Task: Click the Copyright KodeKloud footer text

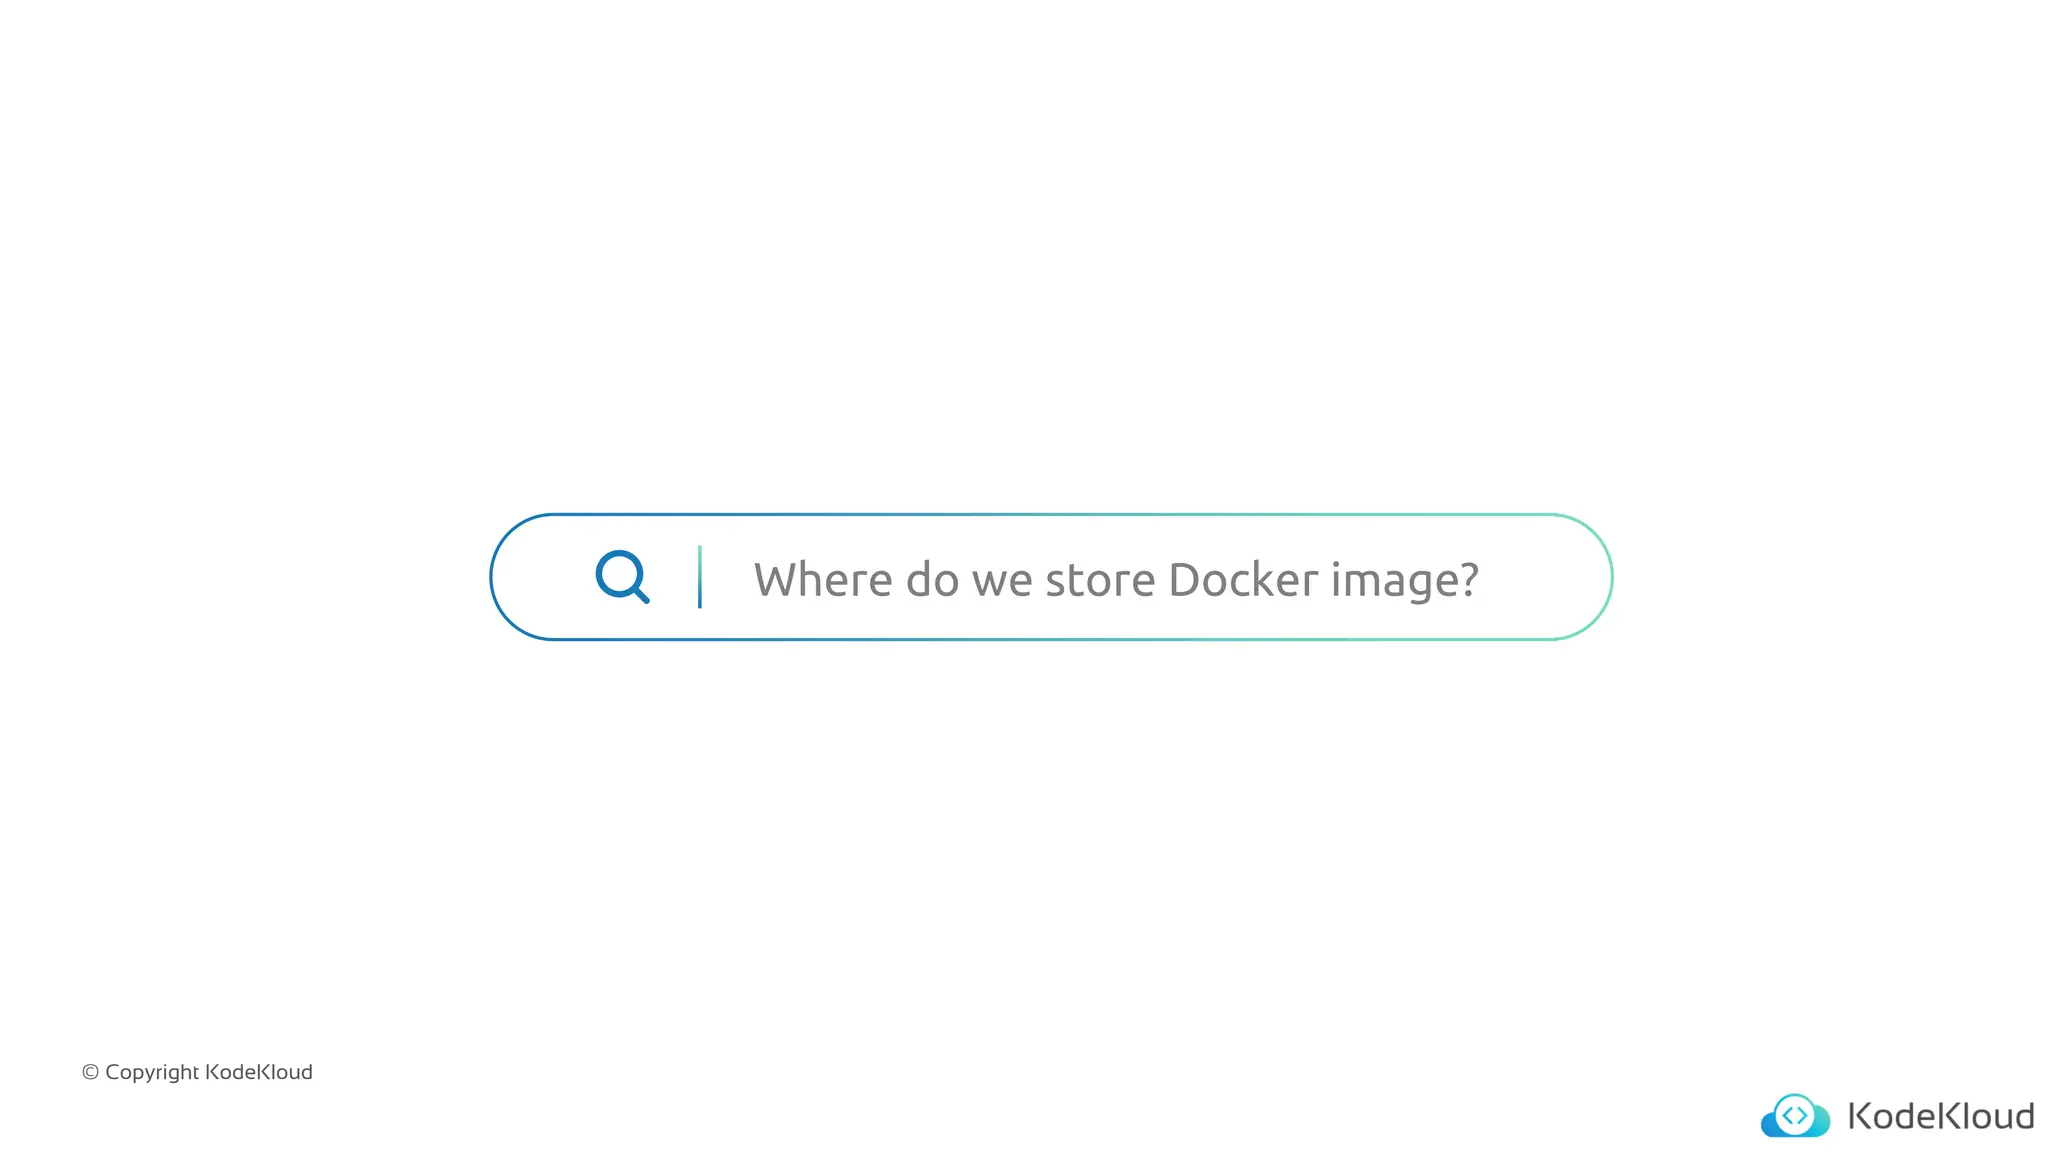Action: coord(197,1072)
